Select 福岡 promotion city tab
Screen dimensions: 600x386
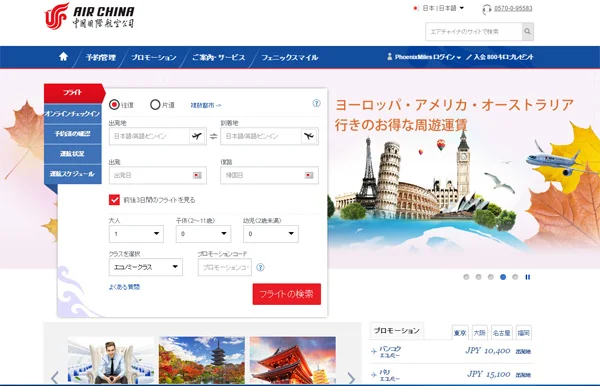pos(524,333)
